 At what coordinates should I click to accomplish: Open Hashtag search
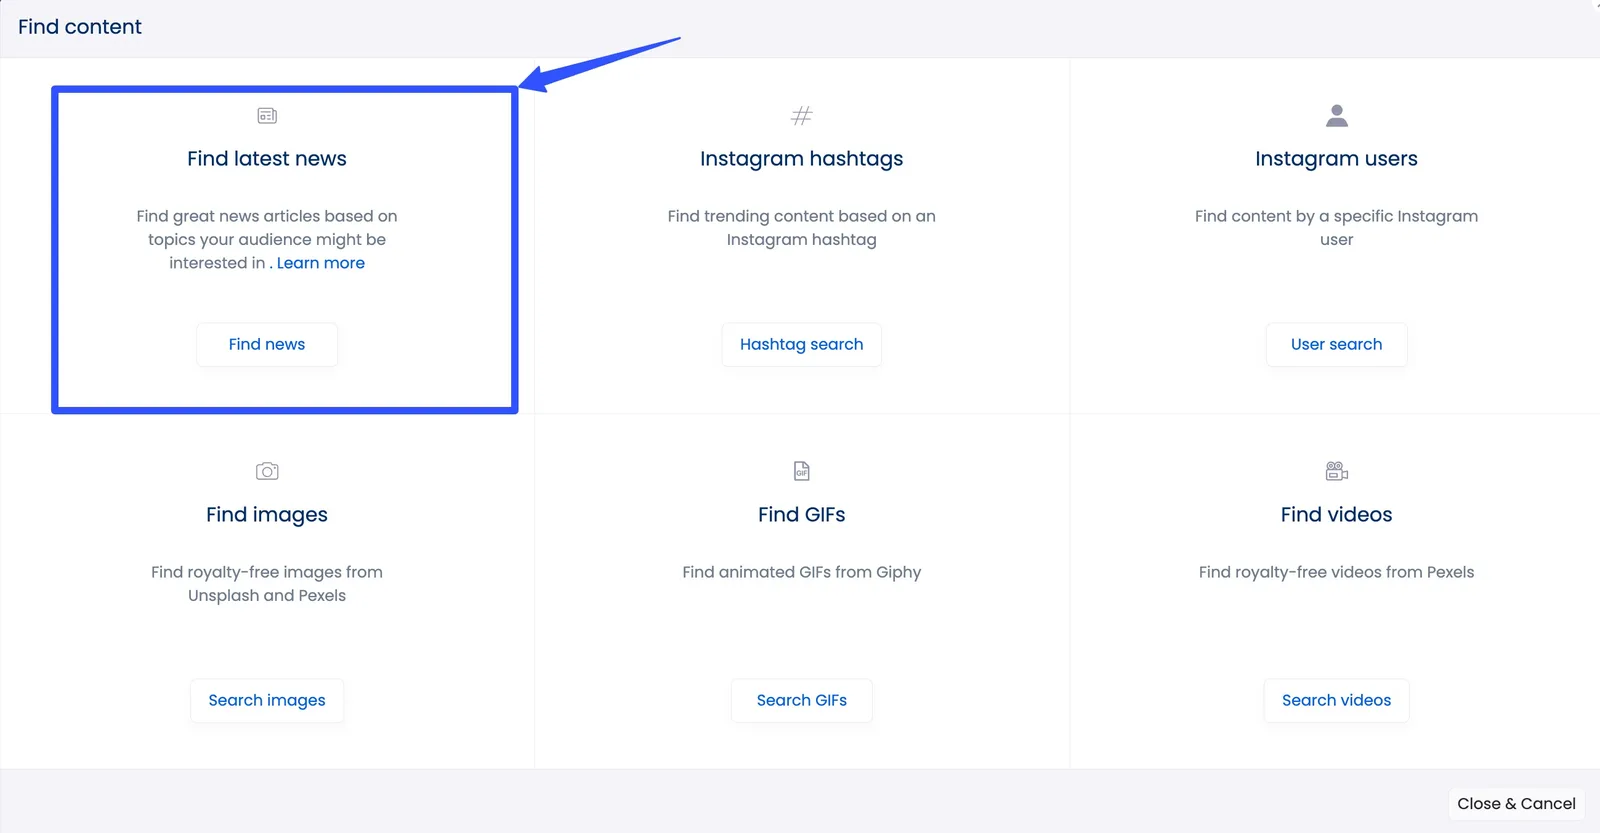point(801,344)
